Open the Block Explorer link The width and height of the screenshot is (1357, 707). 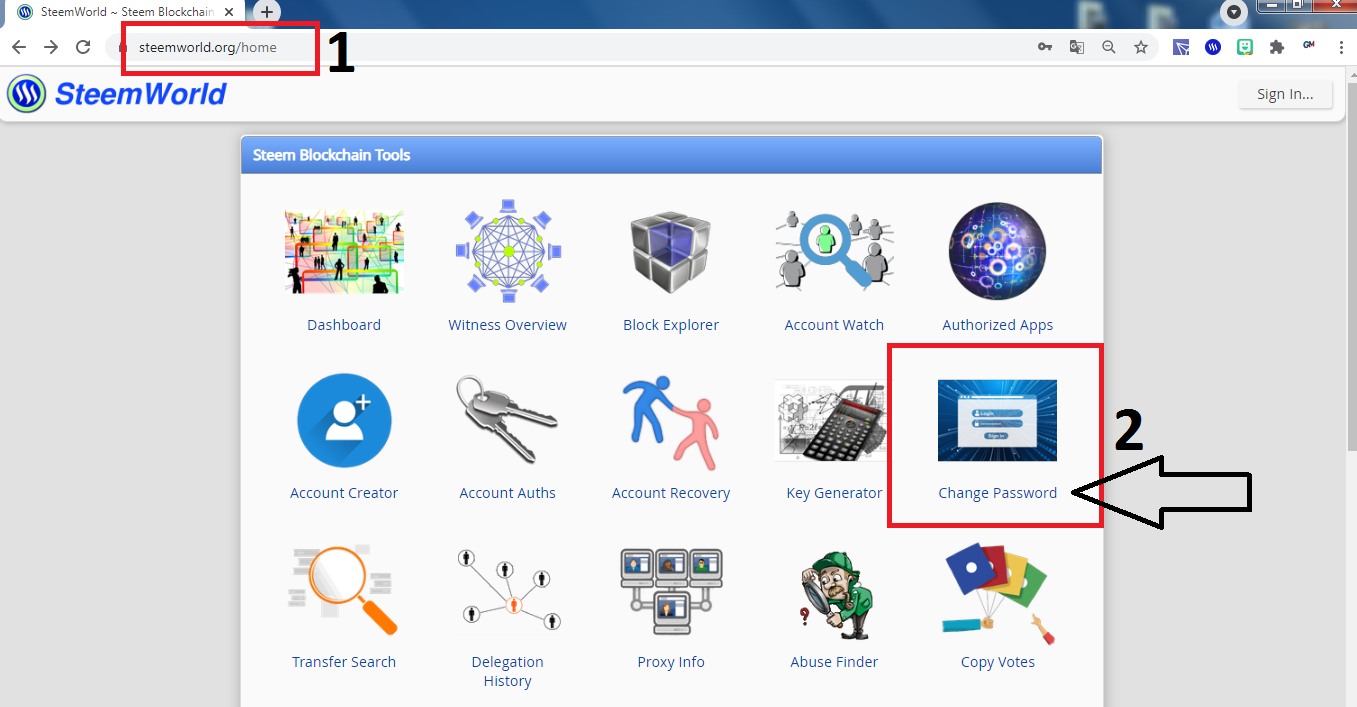pyautogui.click(x=671, y=325)
